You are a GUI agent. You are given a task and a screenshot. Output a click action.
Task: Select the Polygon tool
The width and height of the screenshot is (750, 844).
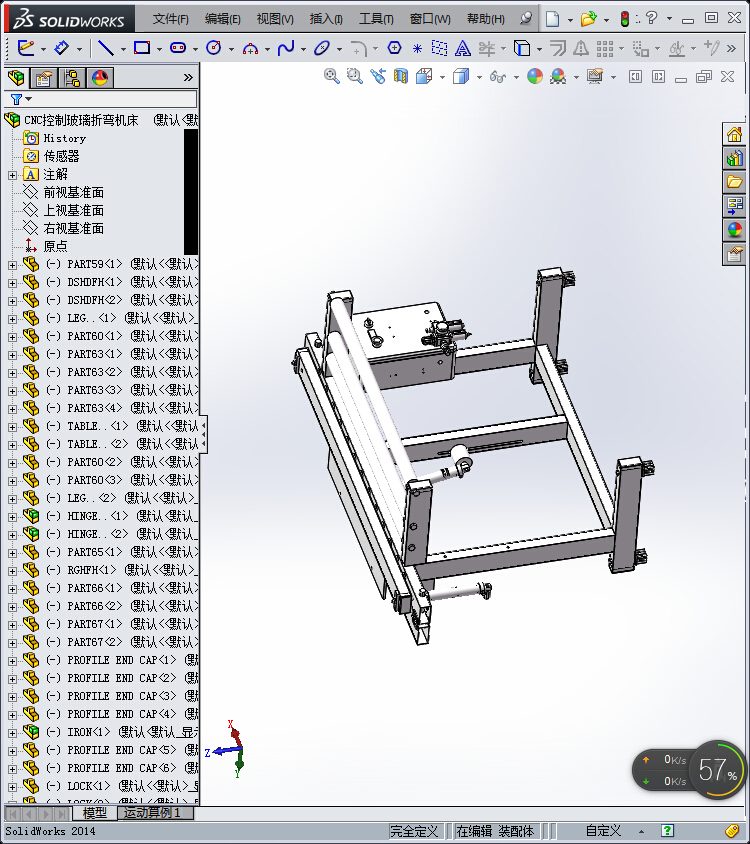pos(395,48)
